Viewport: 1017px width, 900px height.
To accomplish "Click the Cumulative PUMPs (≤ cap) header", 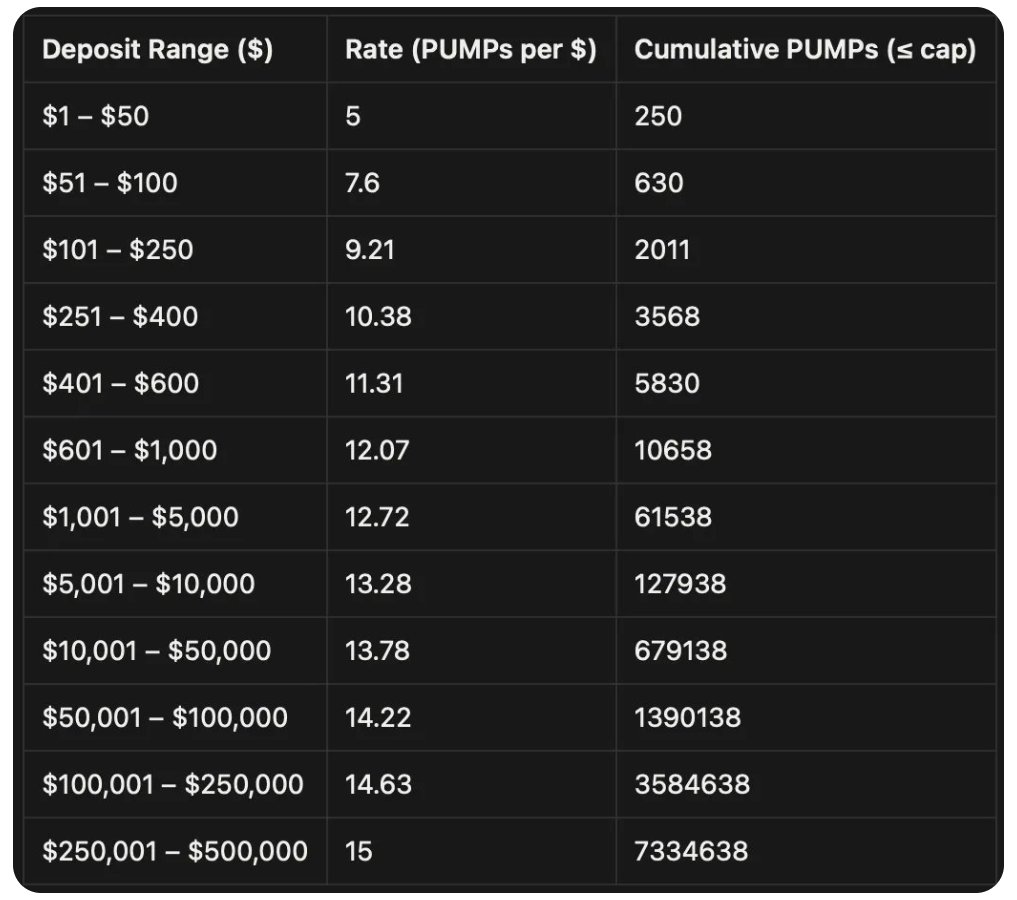I will 805,50.
